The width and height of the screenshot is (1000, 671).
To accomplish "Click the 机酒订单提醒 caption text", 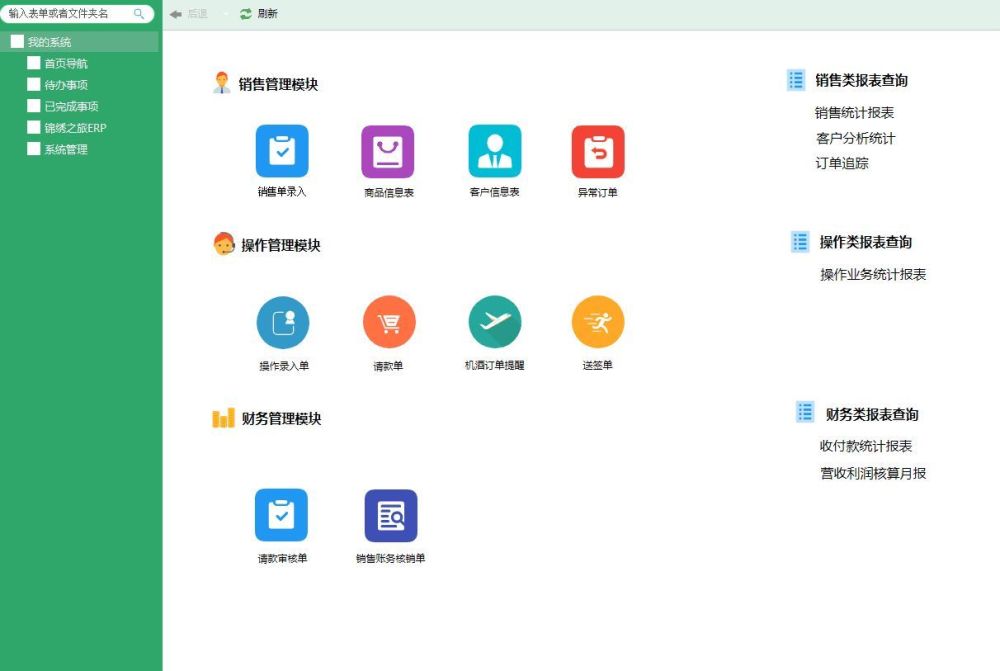I will click(x=494, y=365).
